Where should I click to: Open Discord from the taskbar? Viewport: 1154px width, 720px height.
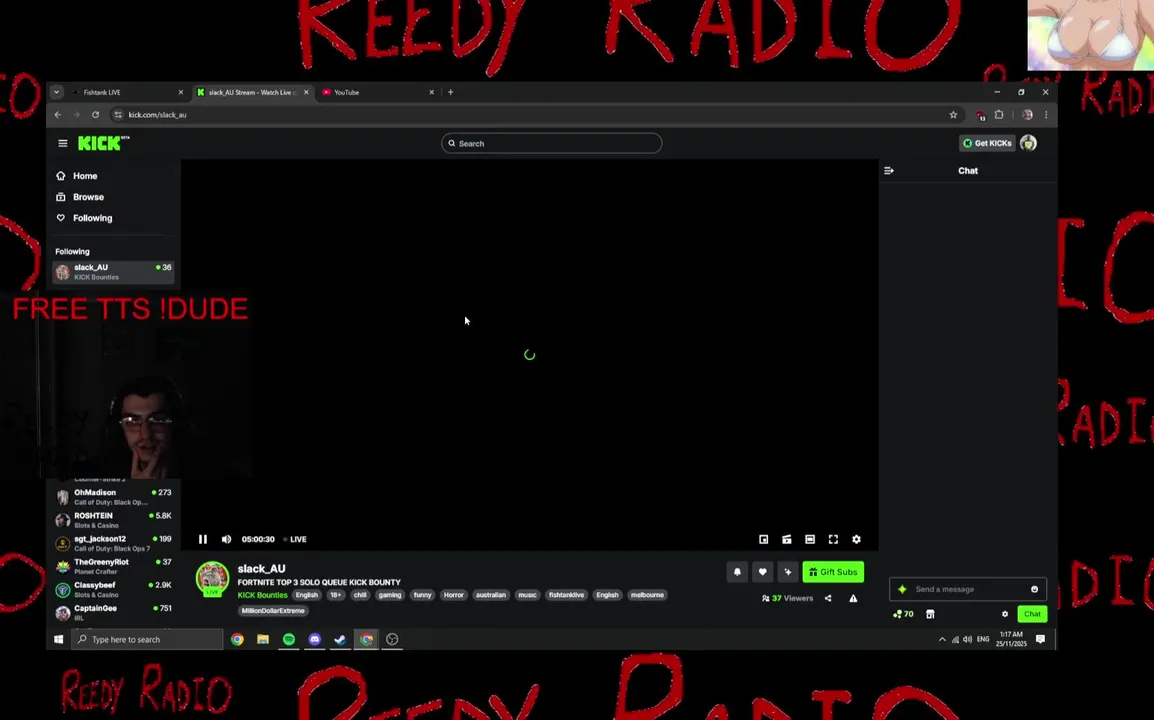(x=314, y=640)
